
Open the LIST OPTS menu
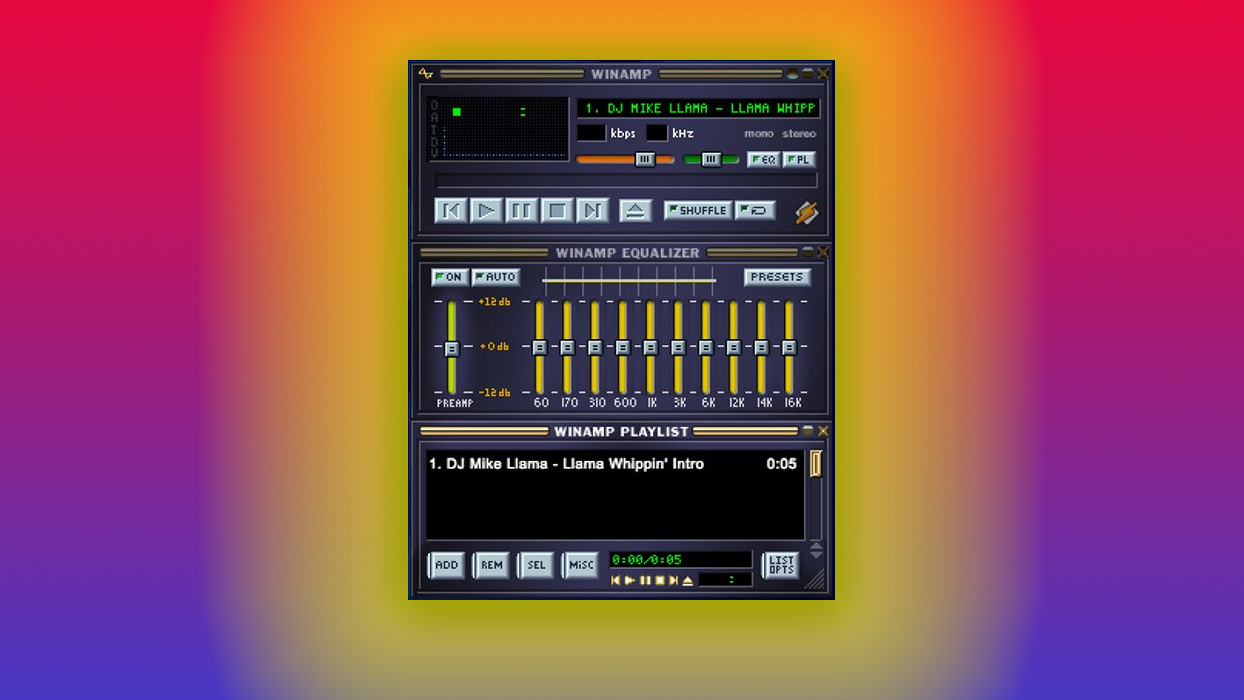pyautogui.click(x=781, y=565)
